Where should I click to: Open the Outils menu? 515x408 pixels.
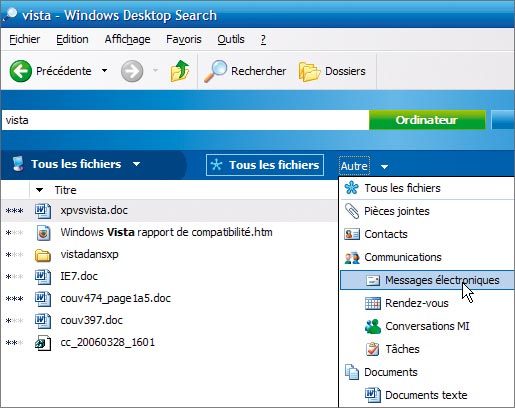[x=231, y=39]
